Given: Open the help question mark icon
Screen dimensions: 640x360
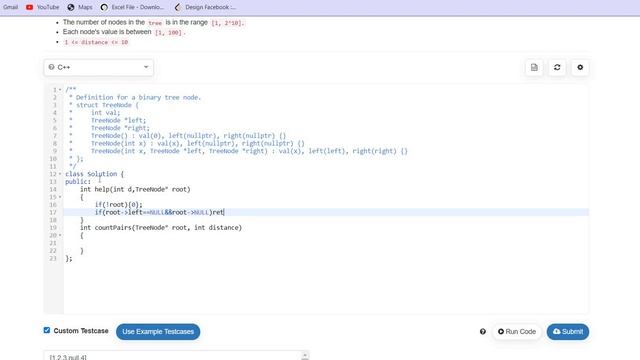Looking at the screenshot, I should pyautogui.click(x=483, y=331).
